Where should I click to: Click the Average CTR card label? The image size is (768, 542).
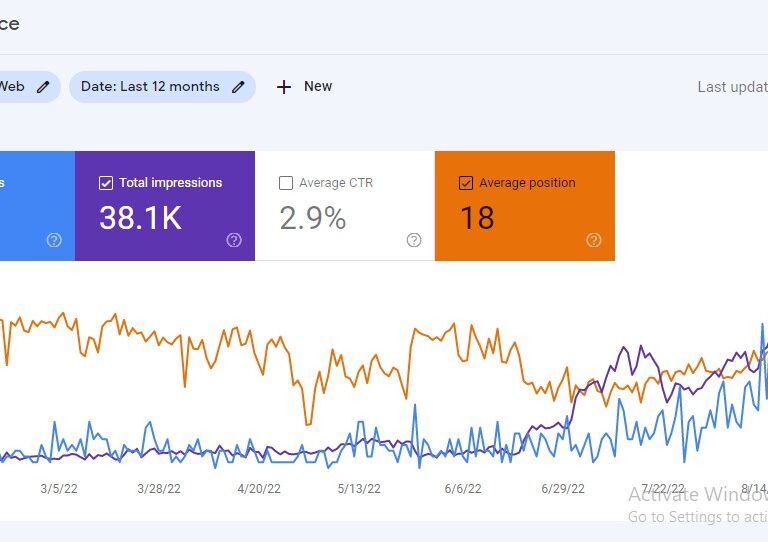(336, 183)
